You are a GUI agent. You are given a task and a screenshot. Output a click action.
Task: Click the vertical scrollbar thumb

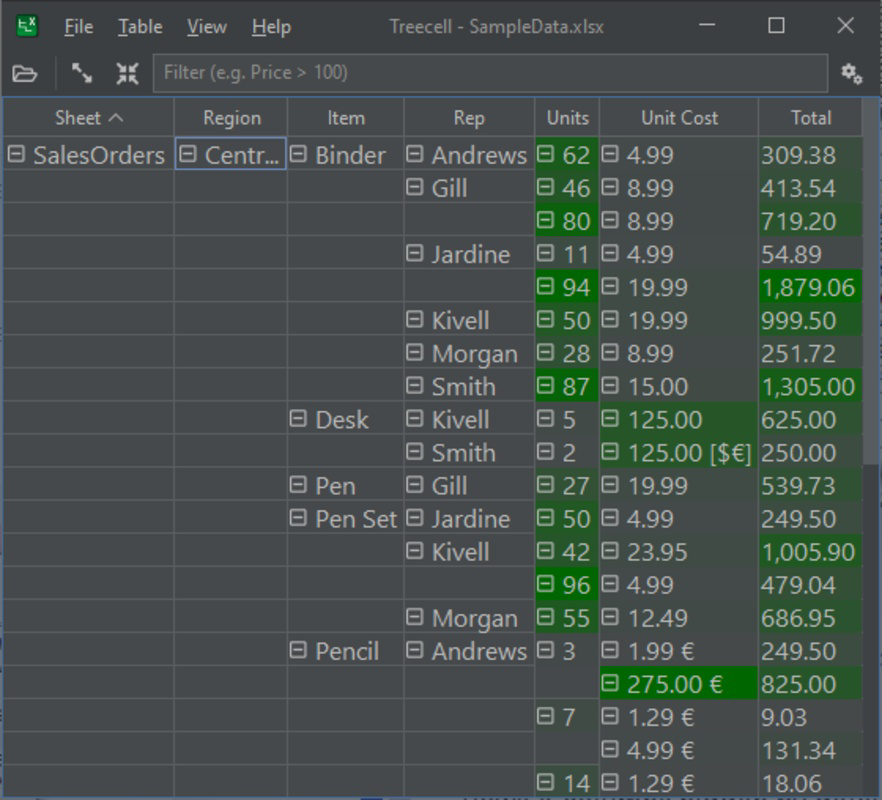click(x=871, y=281)
